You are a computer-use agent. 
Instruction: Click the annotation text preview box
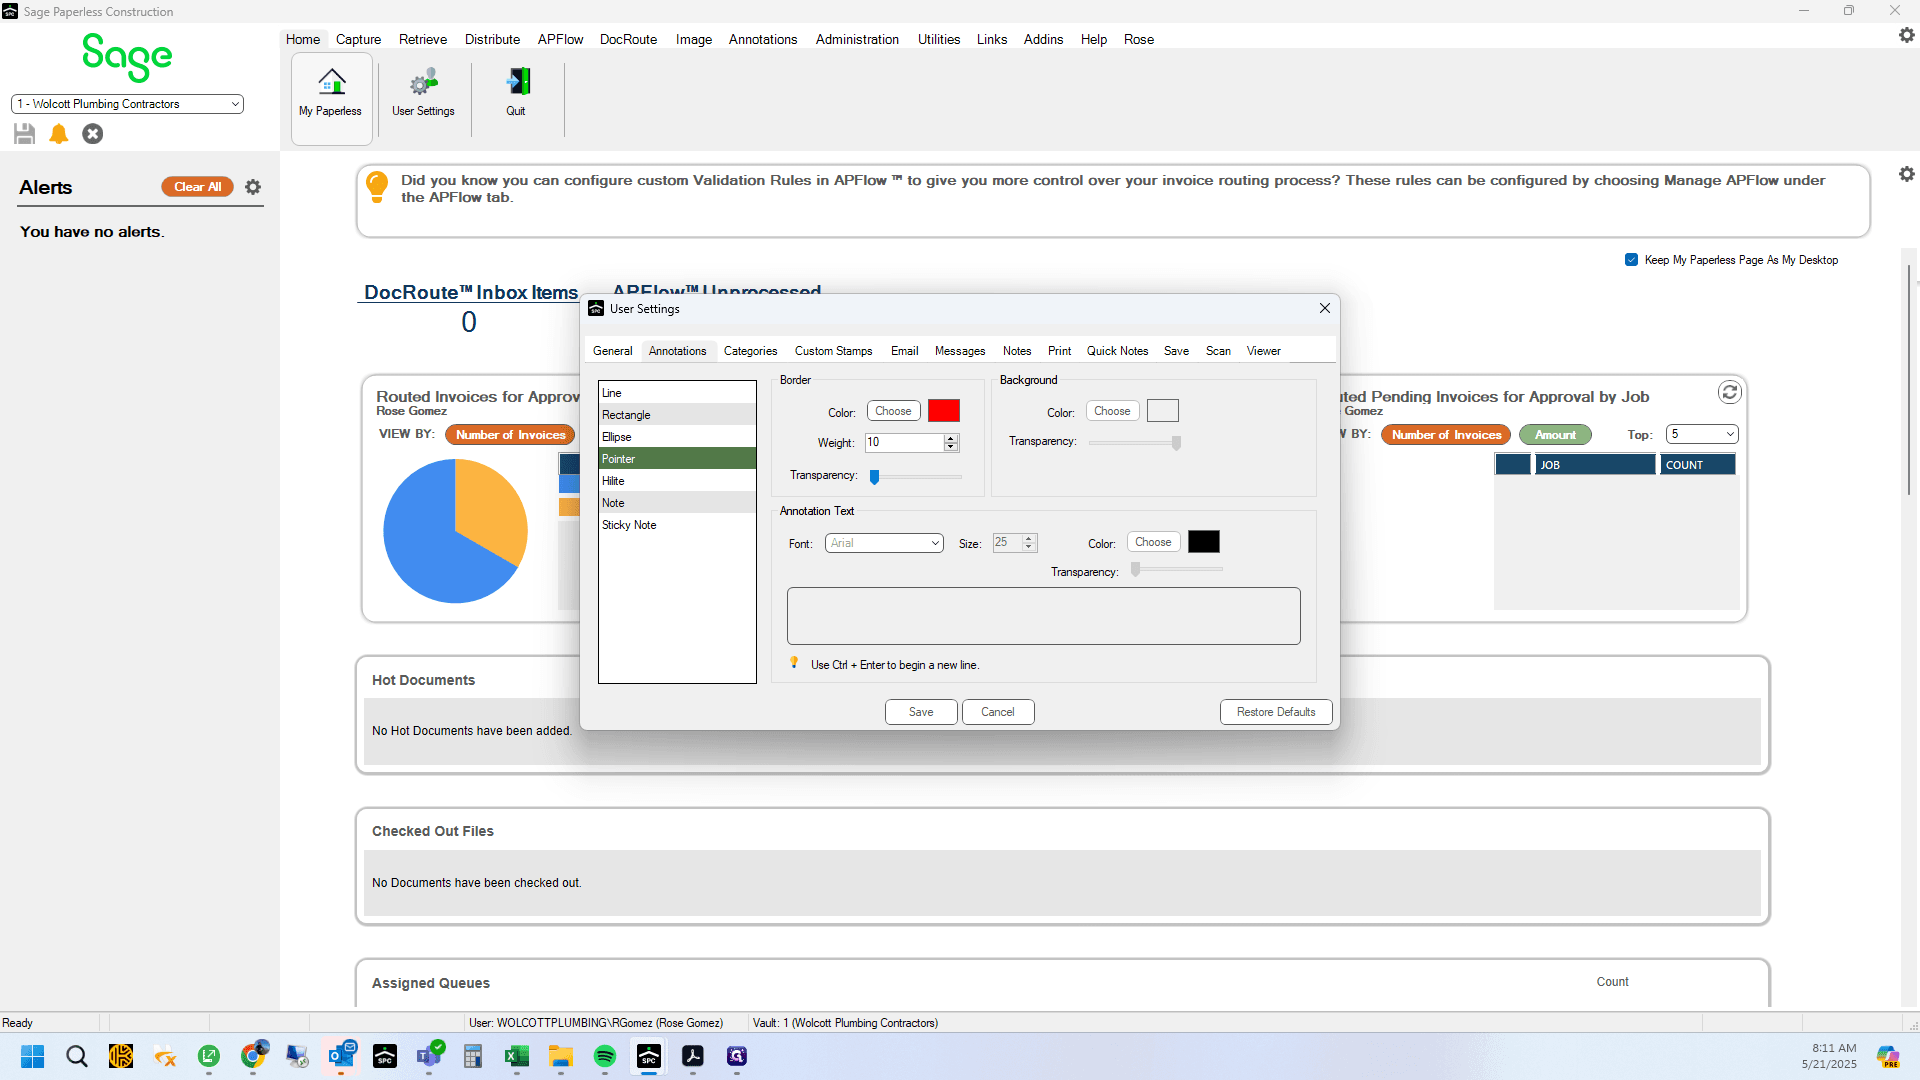pos(1044,616)
